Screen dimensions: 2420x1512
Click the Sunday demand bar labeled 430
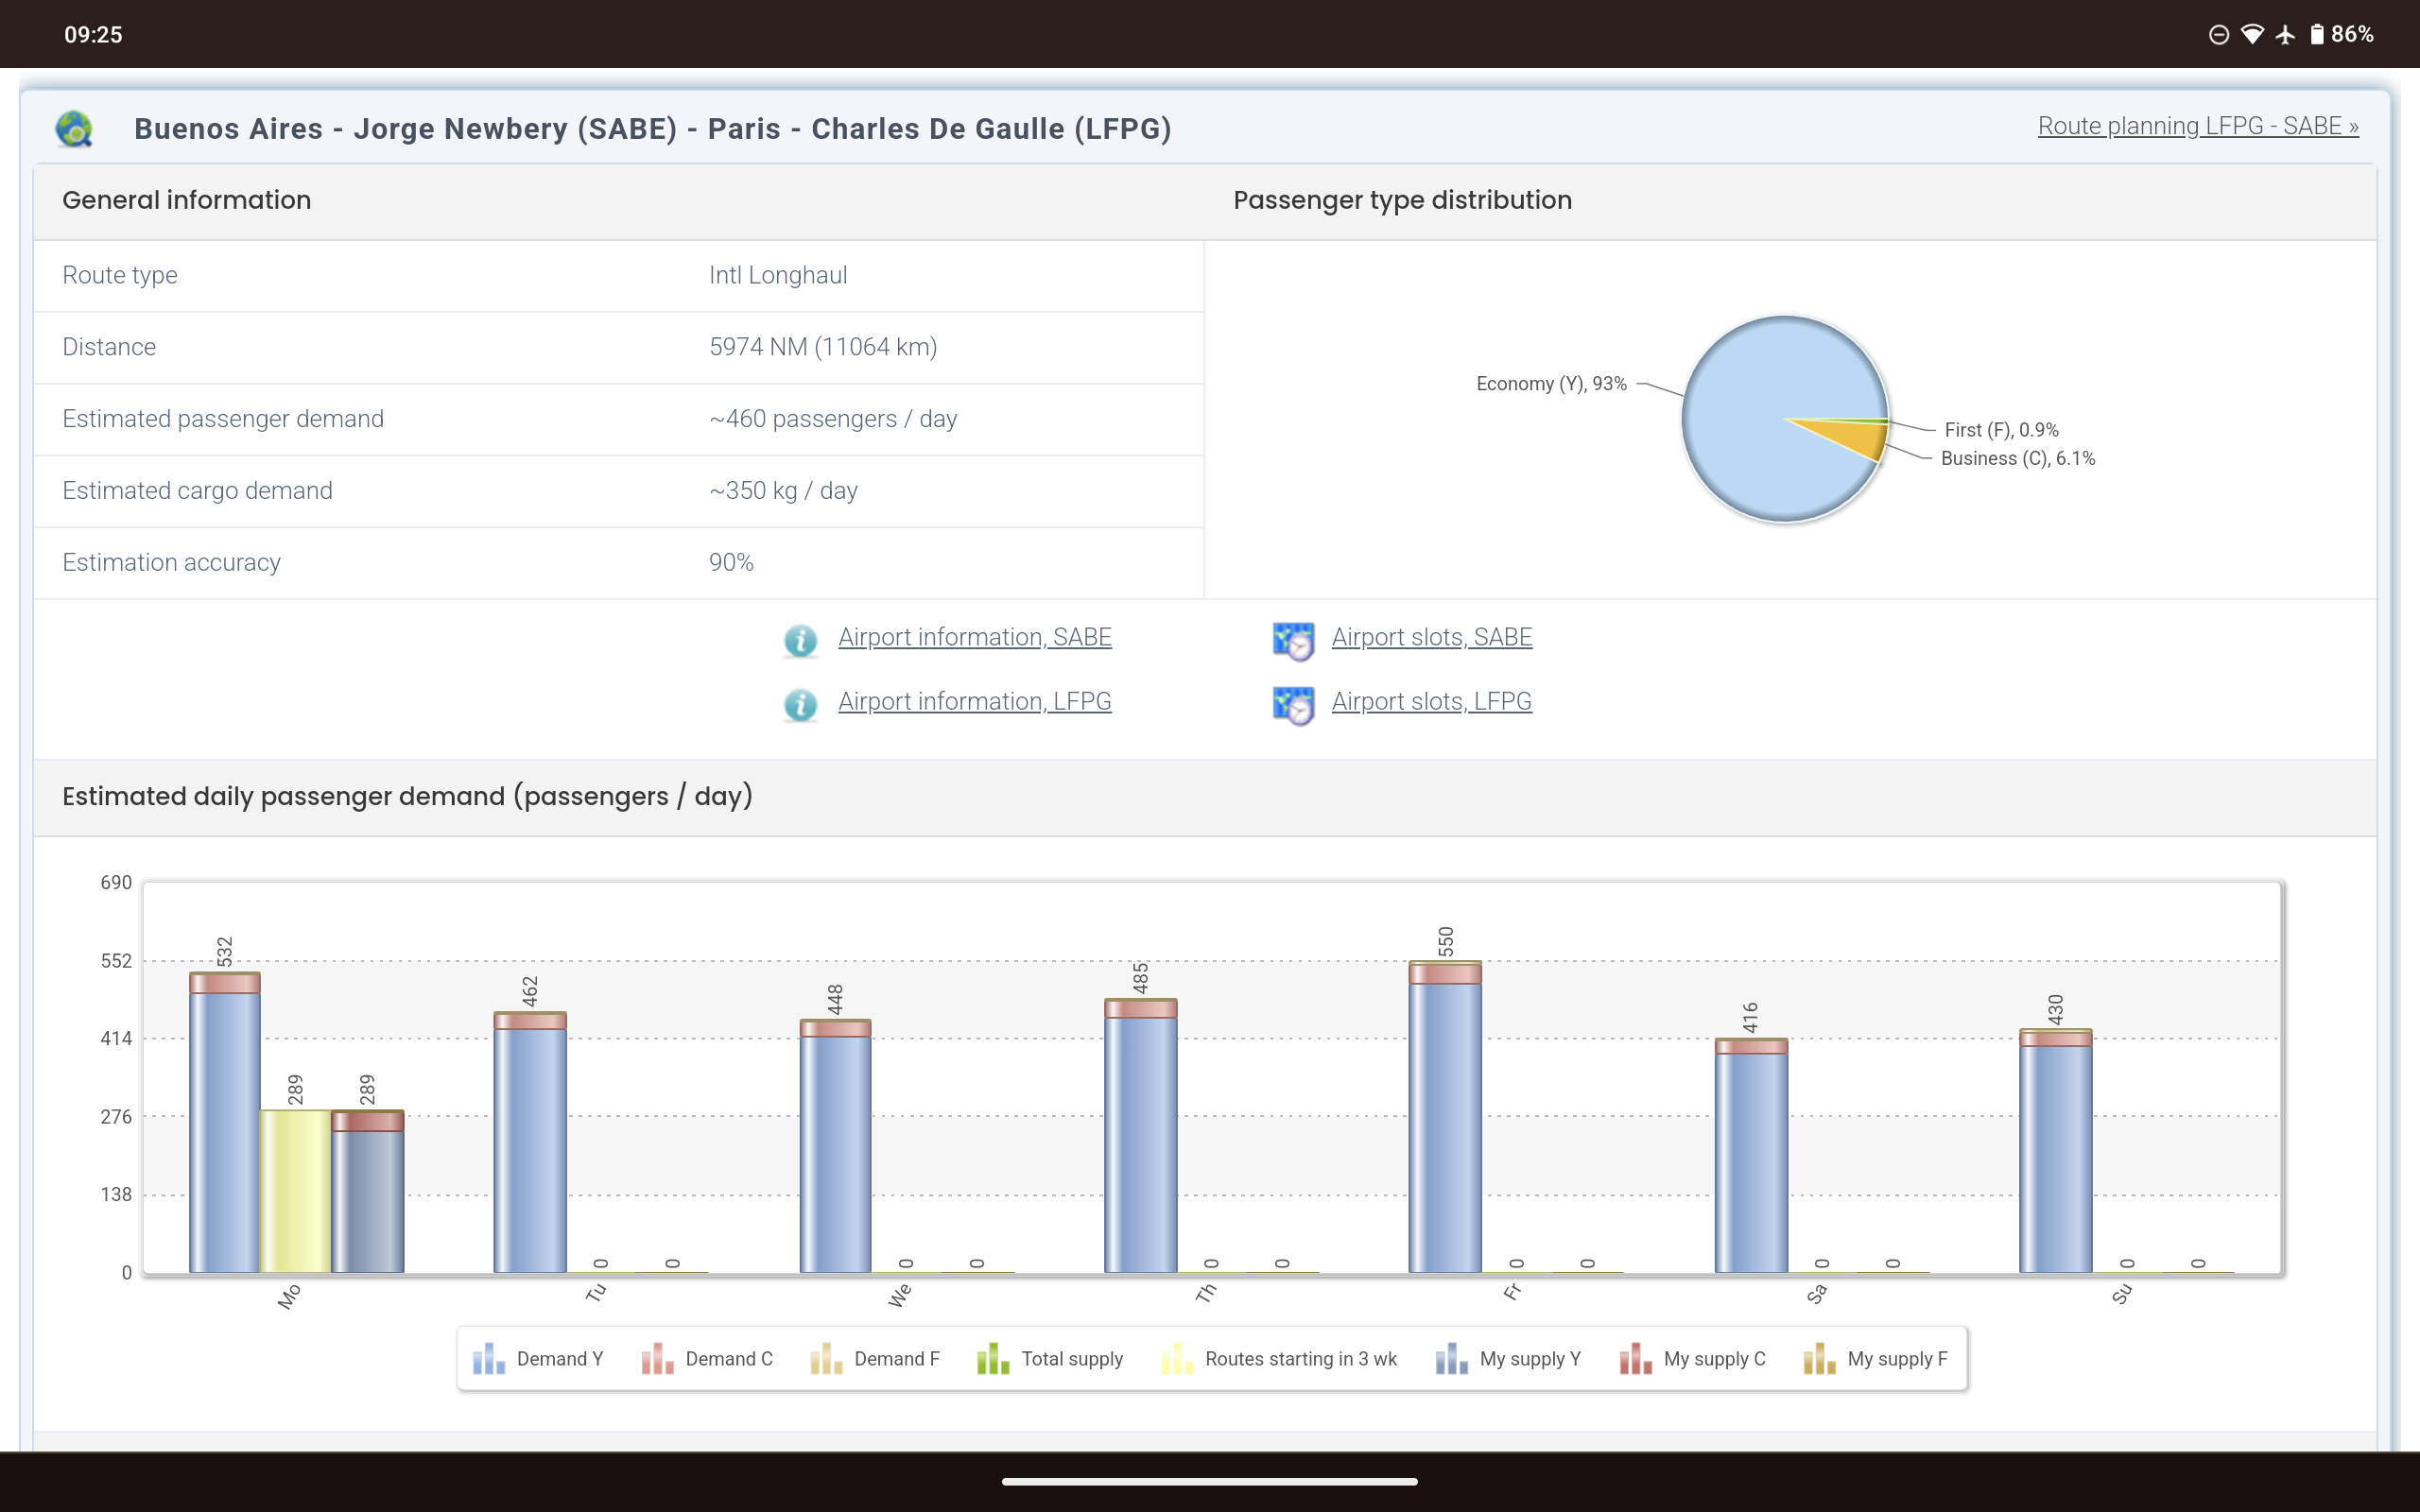2055,1151
